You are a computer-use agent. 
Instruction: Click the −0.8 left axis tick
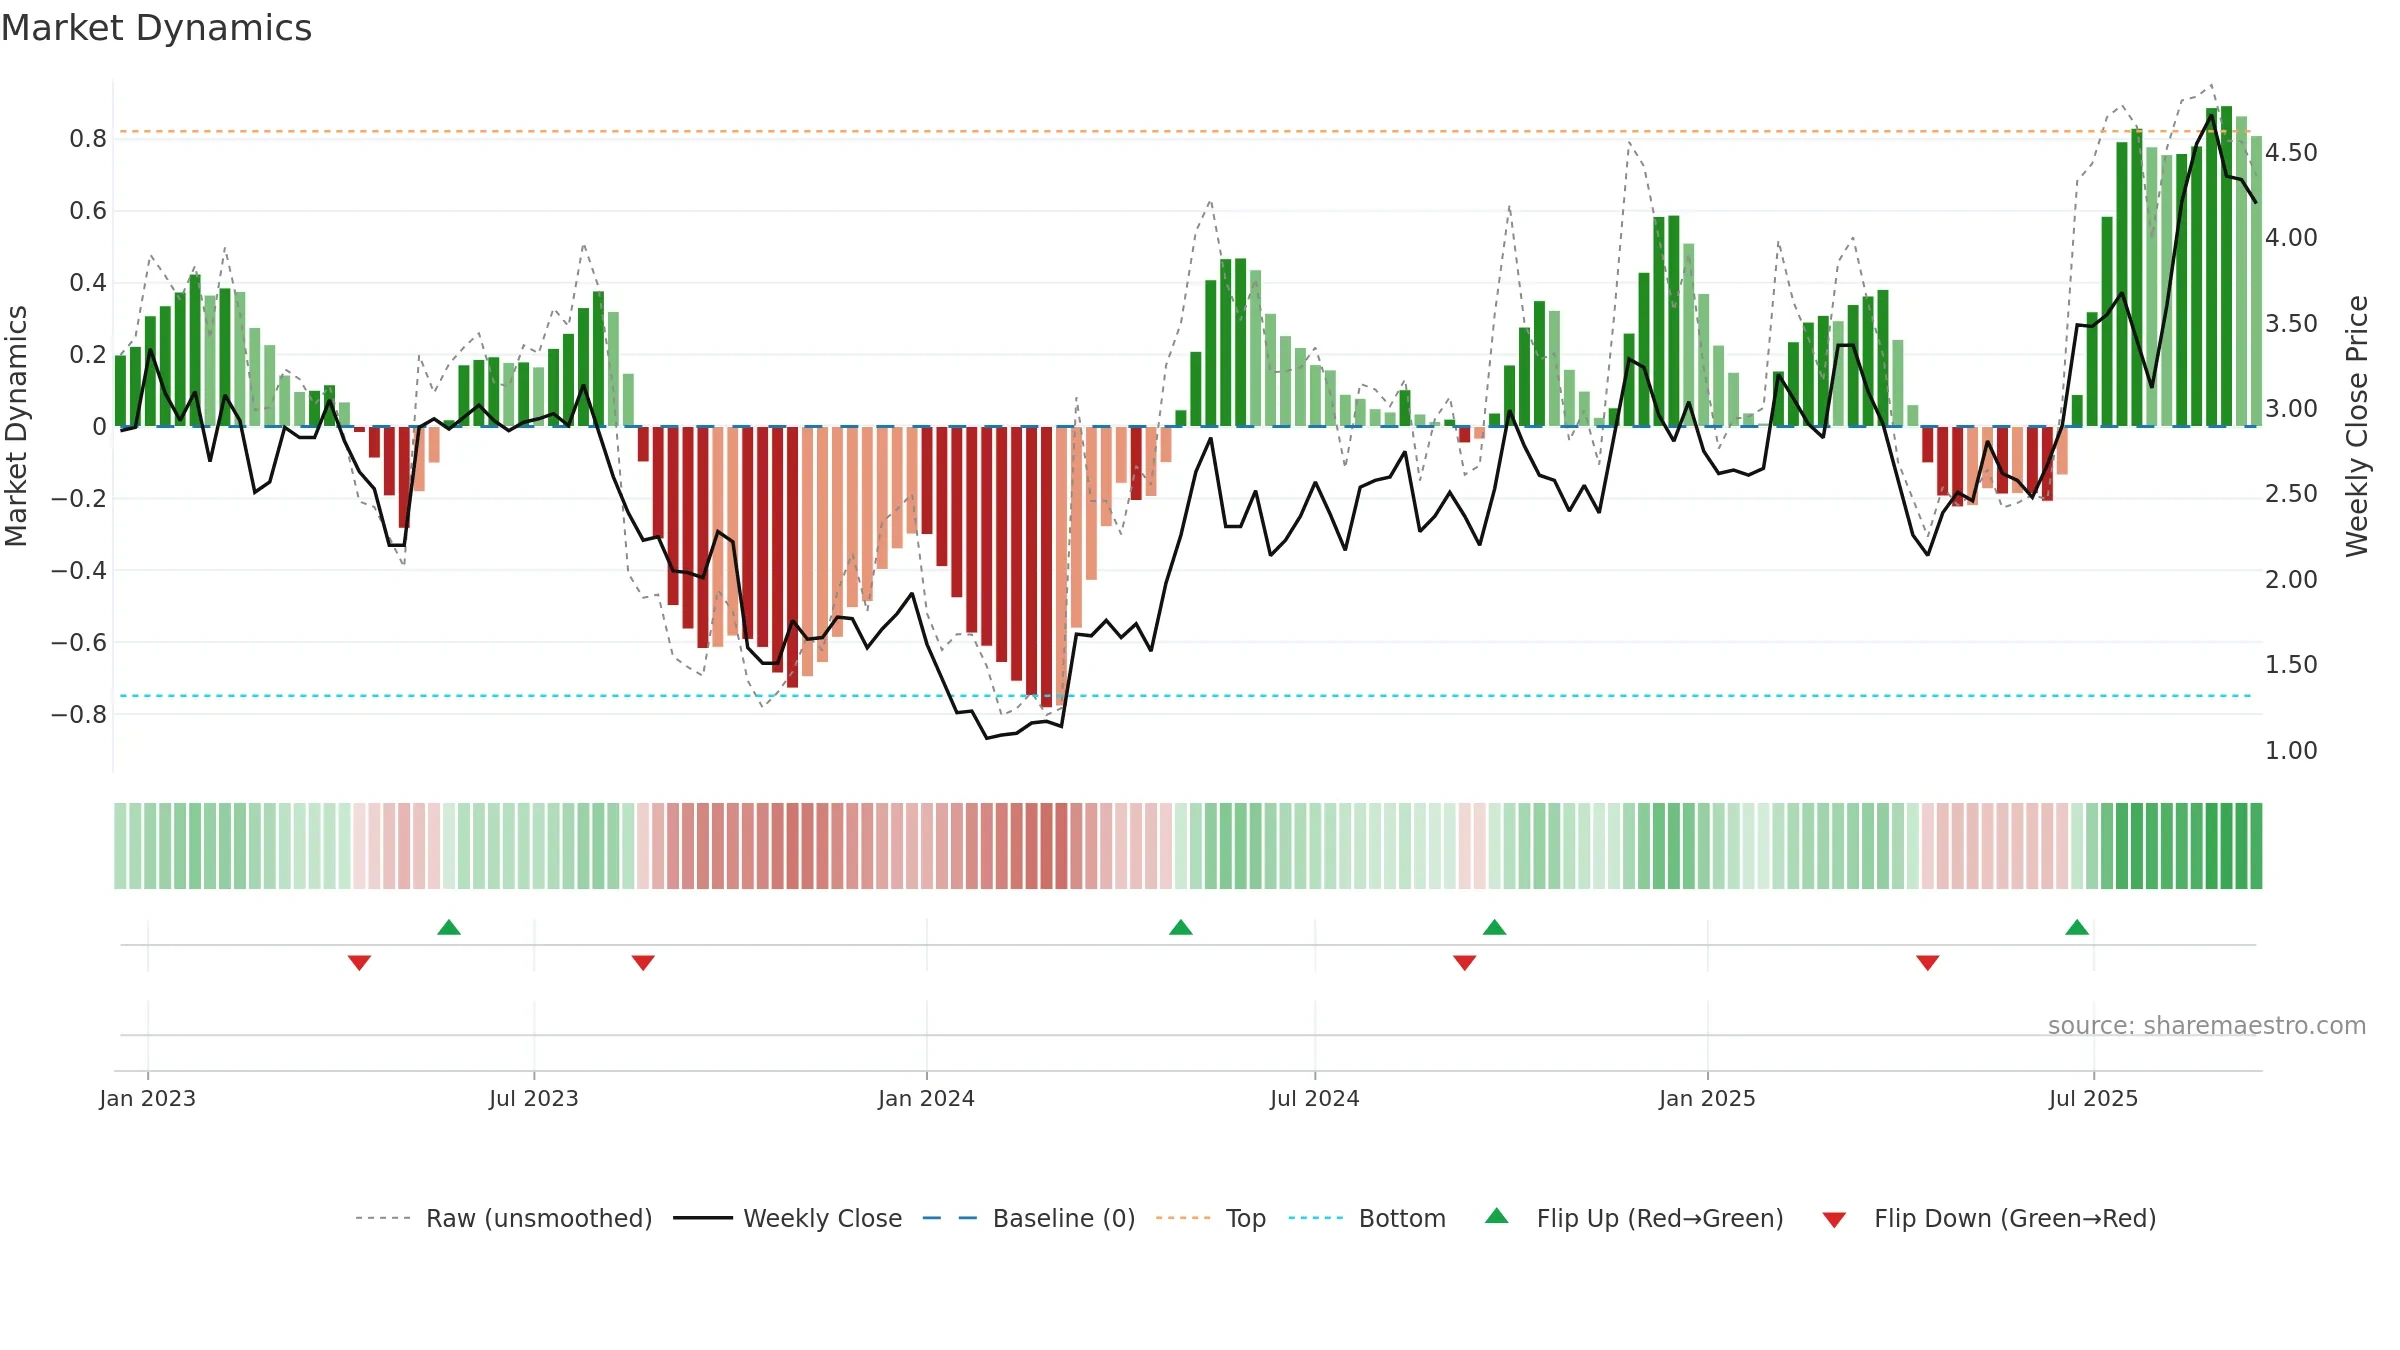(79, 715)
